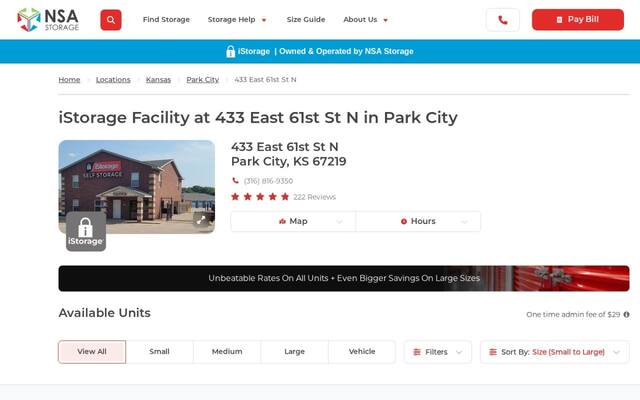The width and height of the screenshot is (640, 400).
Task: Click the phone call icon button in header
Action: point(503,20)
